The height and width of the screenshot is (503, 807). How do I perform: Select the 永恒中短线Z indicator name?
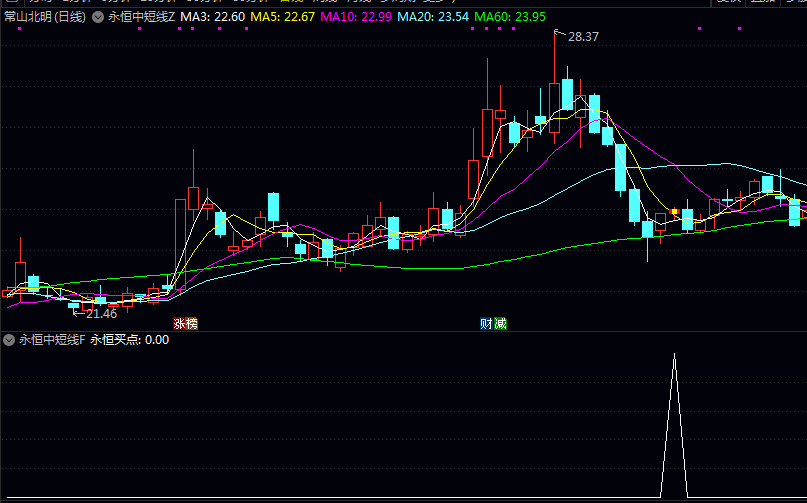pos(142,17)
